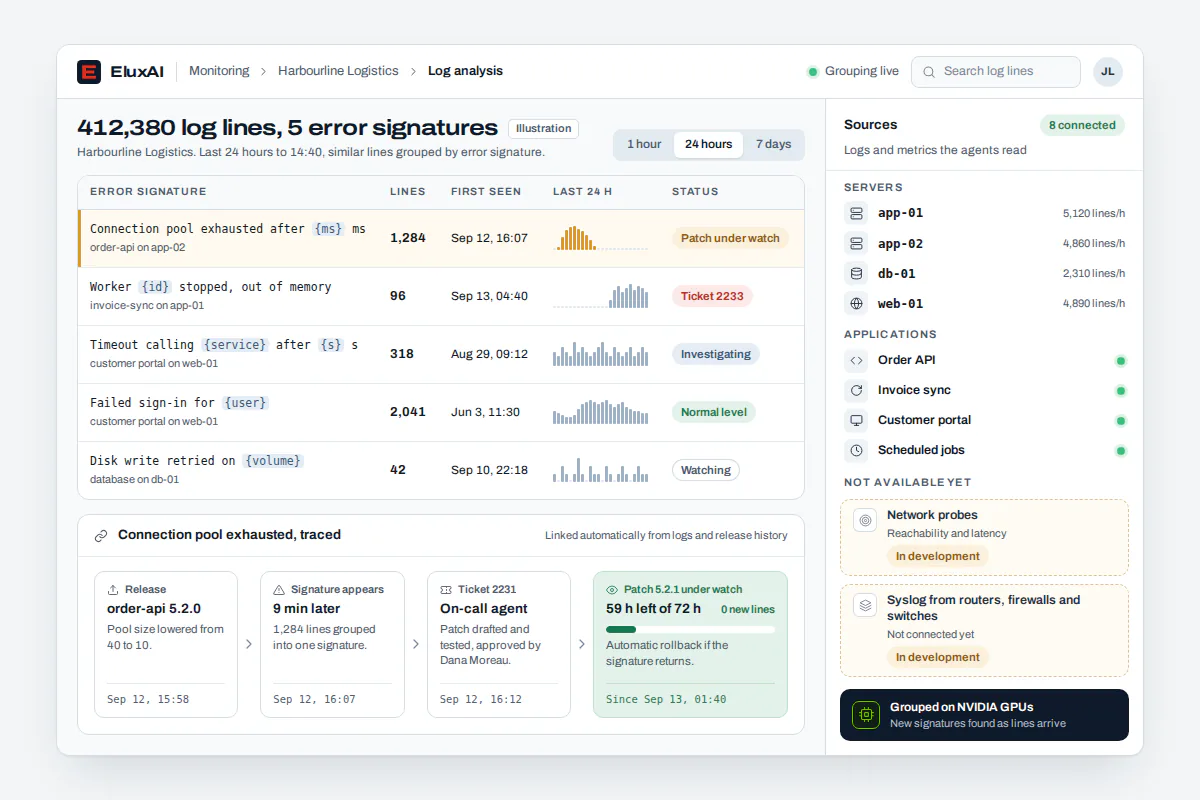Click Failed sign-in sparkline chart
Viewport: 1200px width, 800px height.
pyautogui.click(x=600, y=412)
